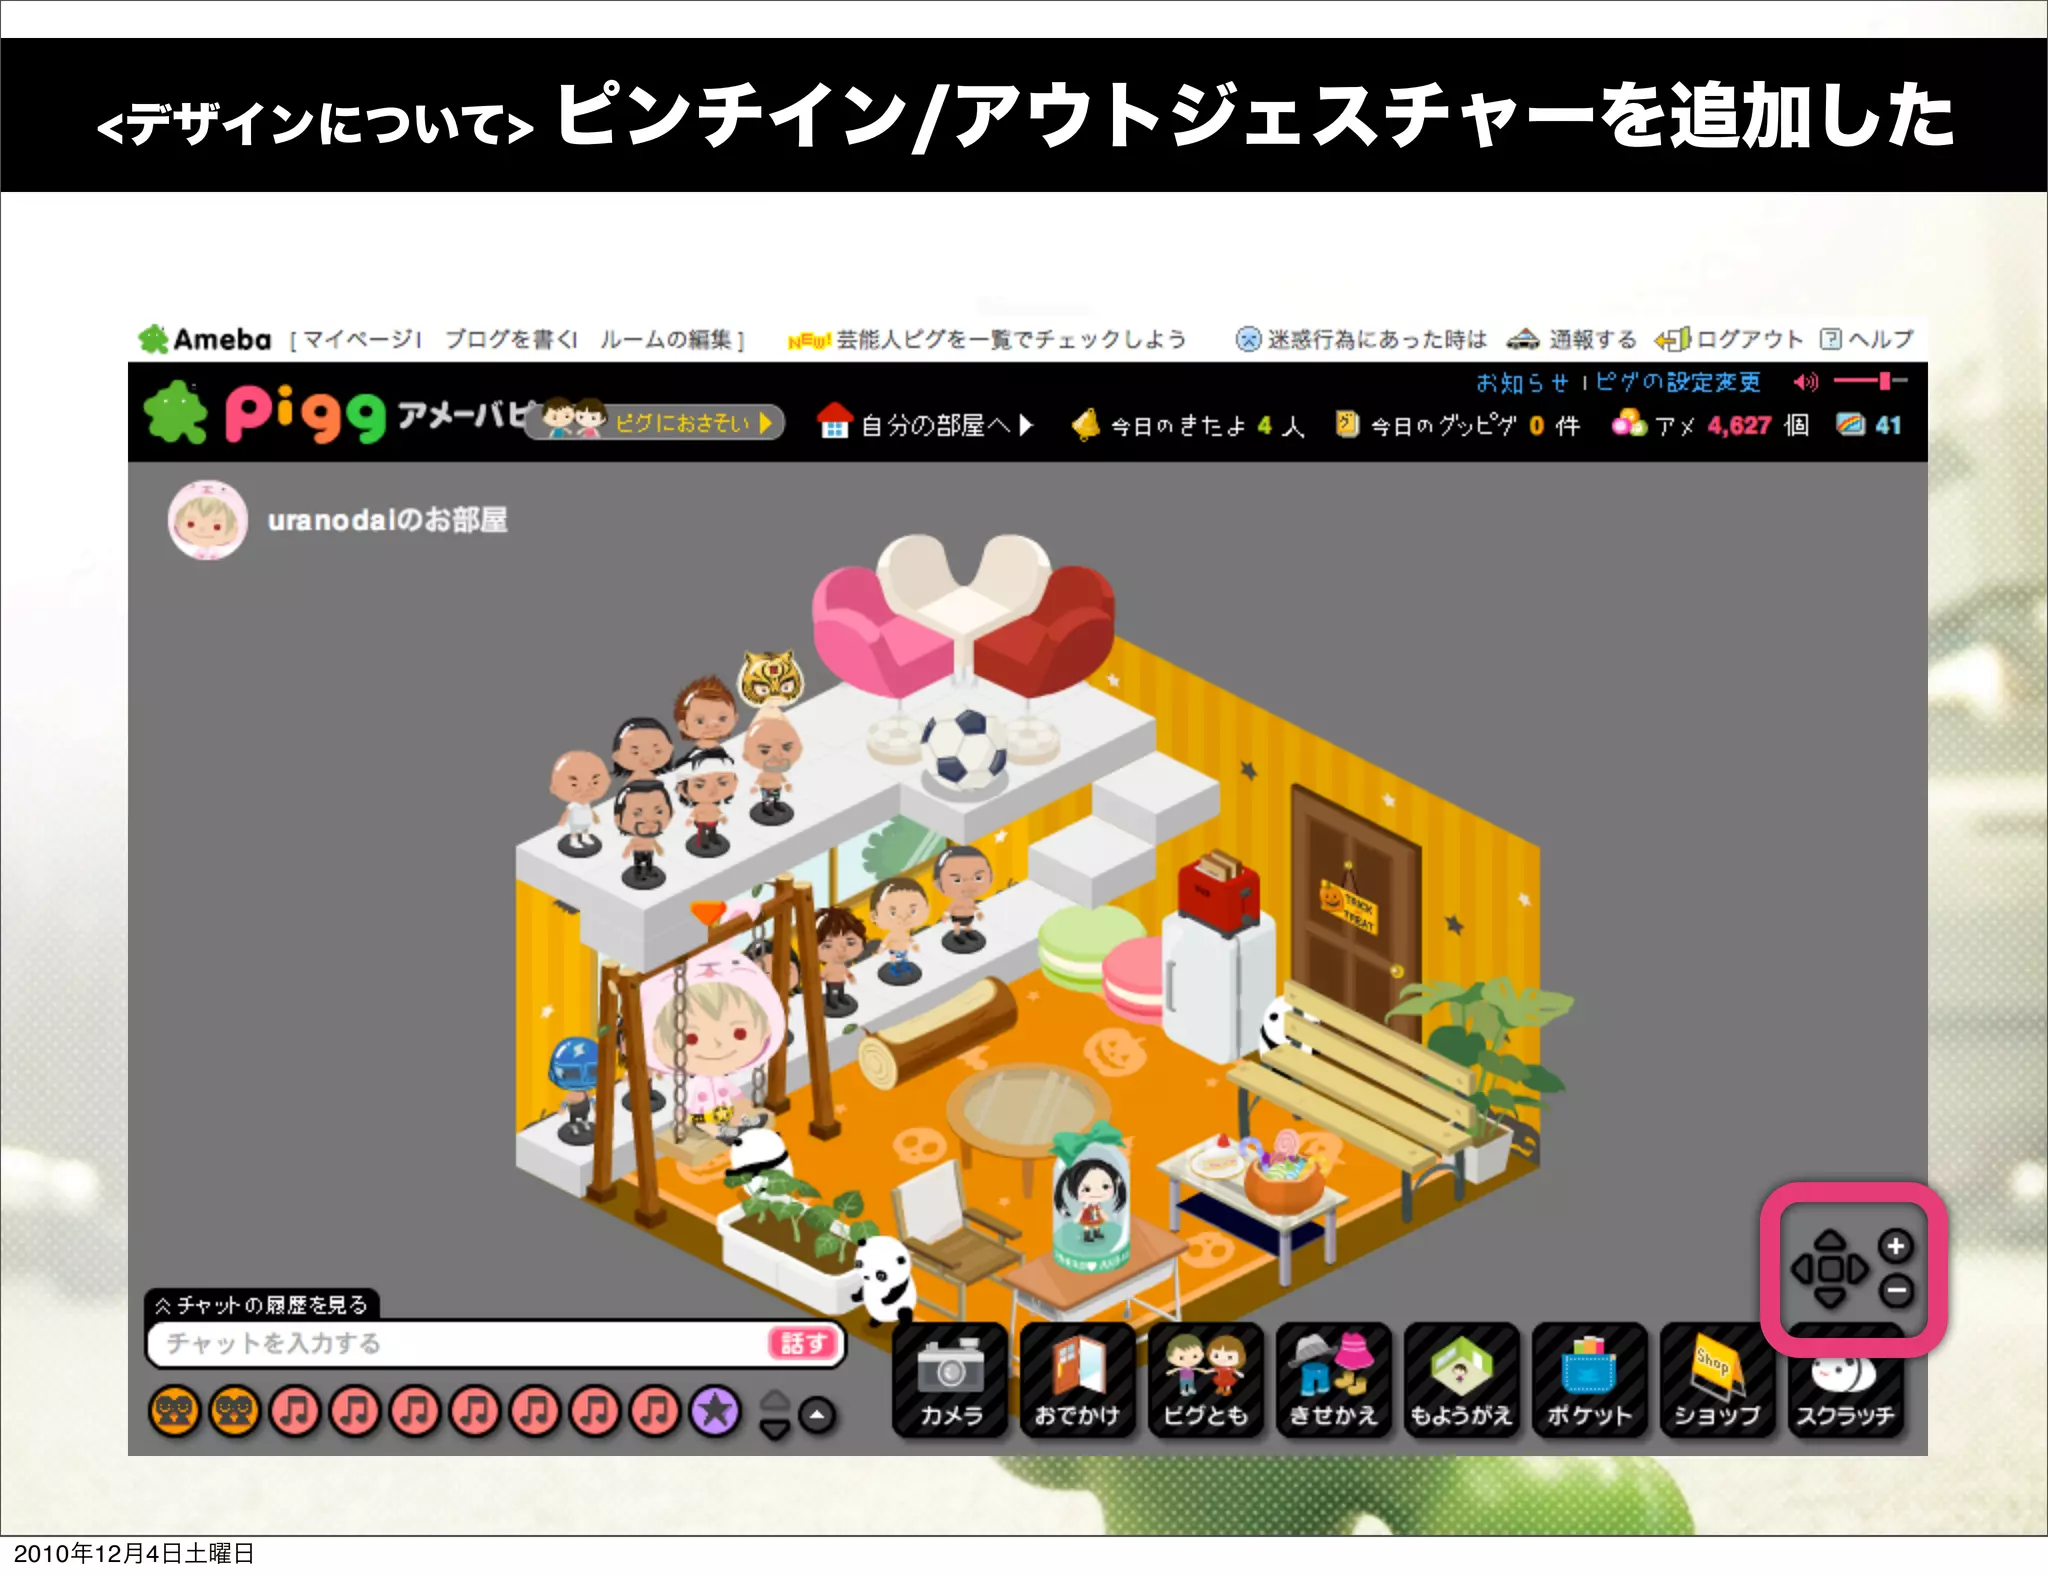The height and width of the screenshot is (1576, 2048).
Task: Open ピグの設定変更 settings link
Action: [x=1678, y=382]
